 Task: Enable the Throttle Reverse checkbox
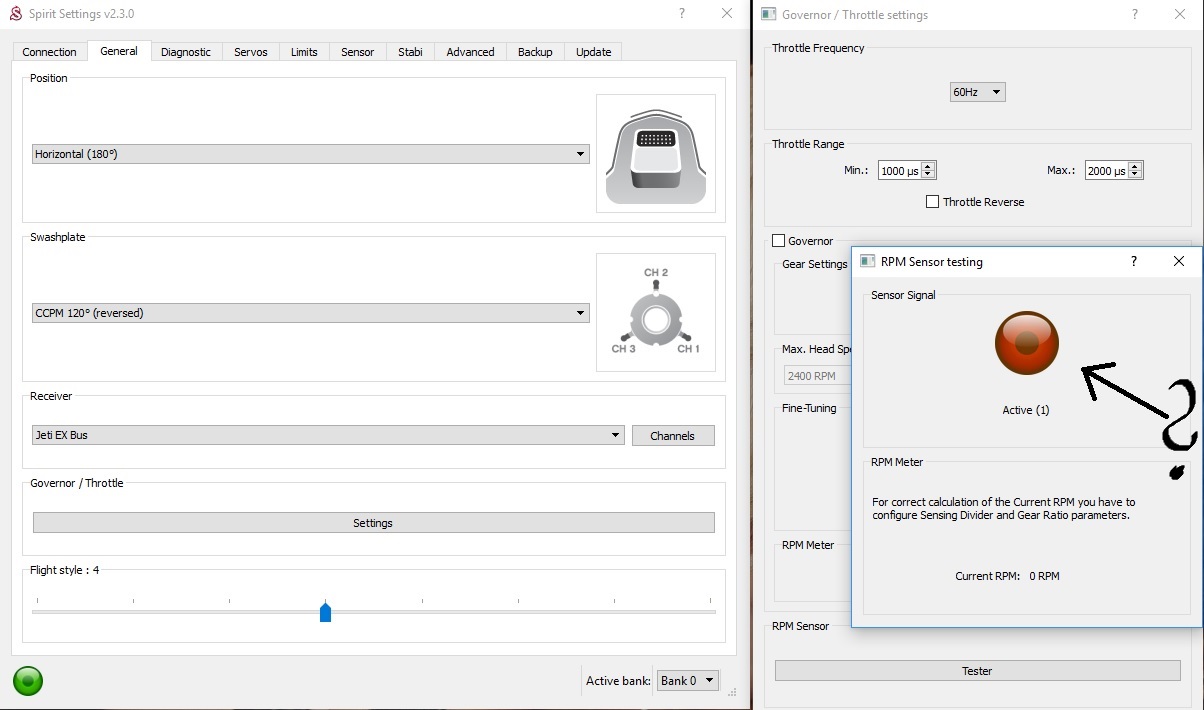click(x=933, y=202)
